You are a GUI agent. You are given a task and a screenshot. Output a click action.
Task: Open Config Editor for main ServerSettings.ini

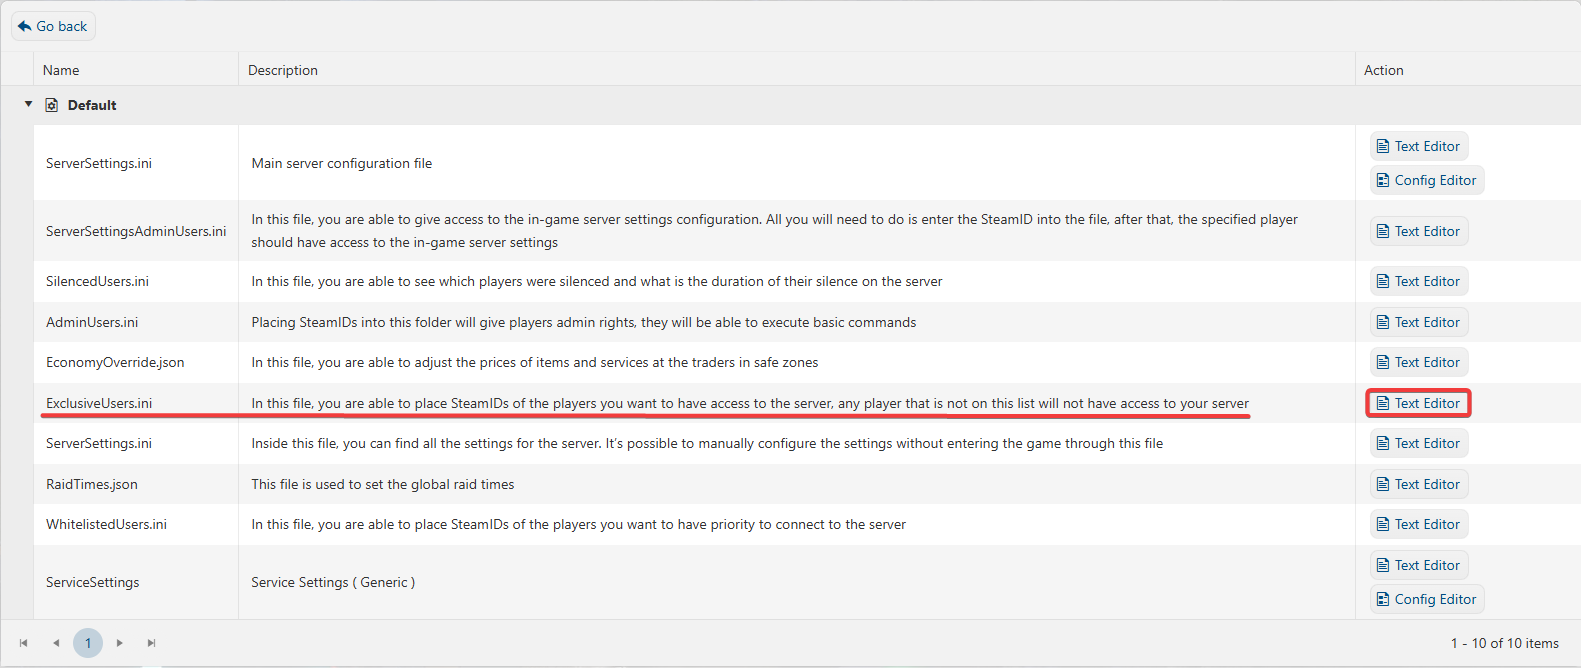tap(1426, 180)
